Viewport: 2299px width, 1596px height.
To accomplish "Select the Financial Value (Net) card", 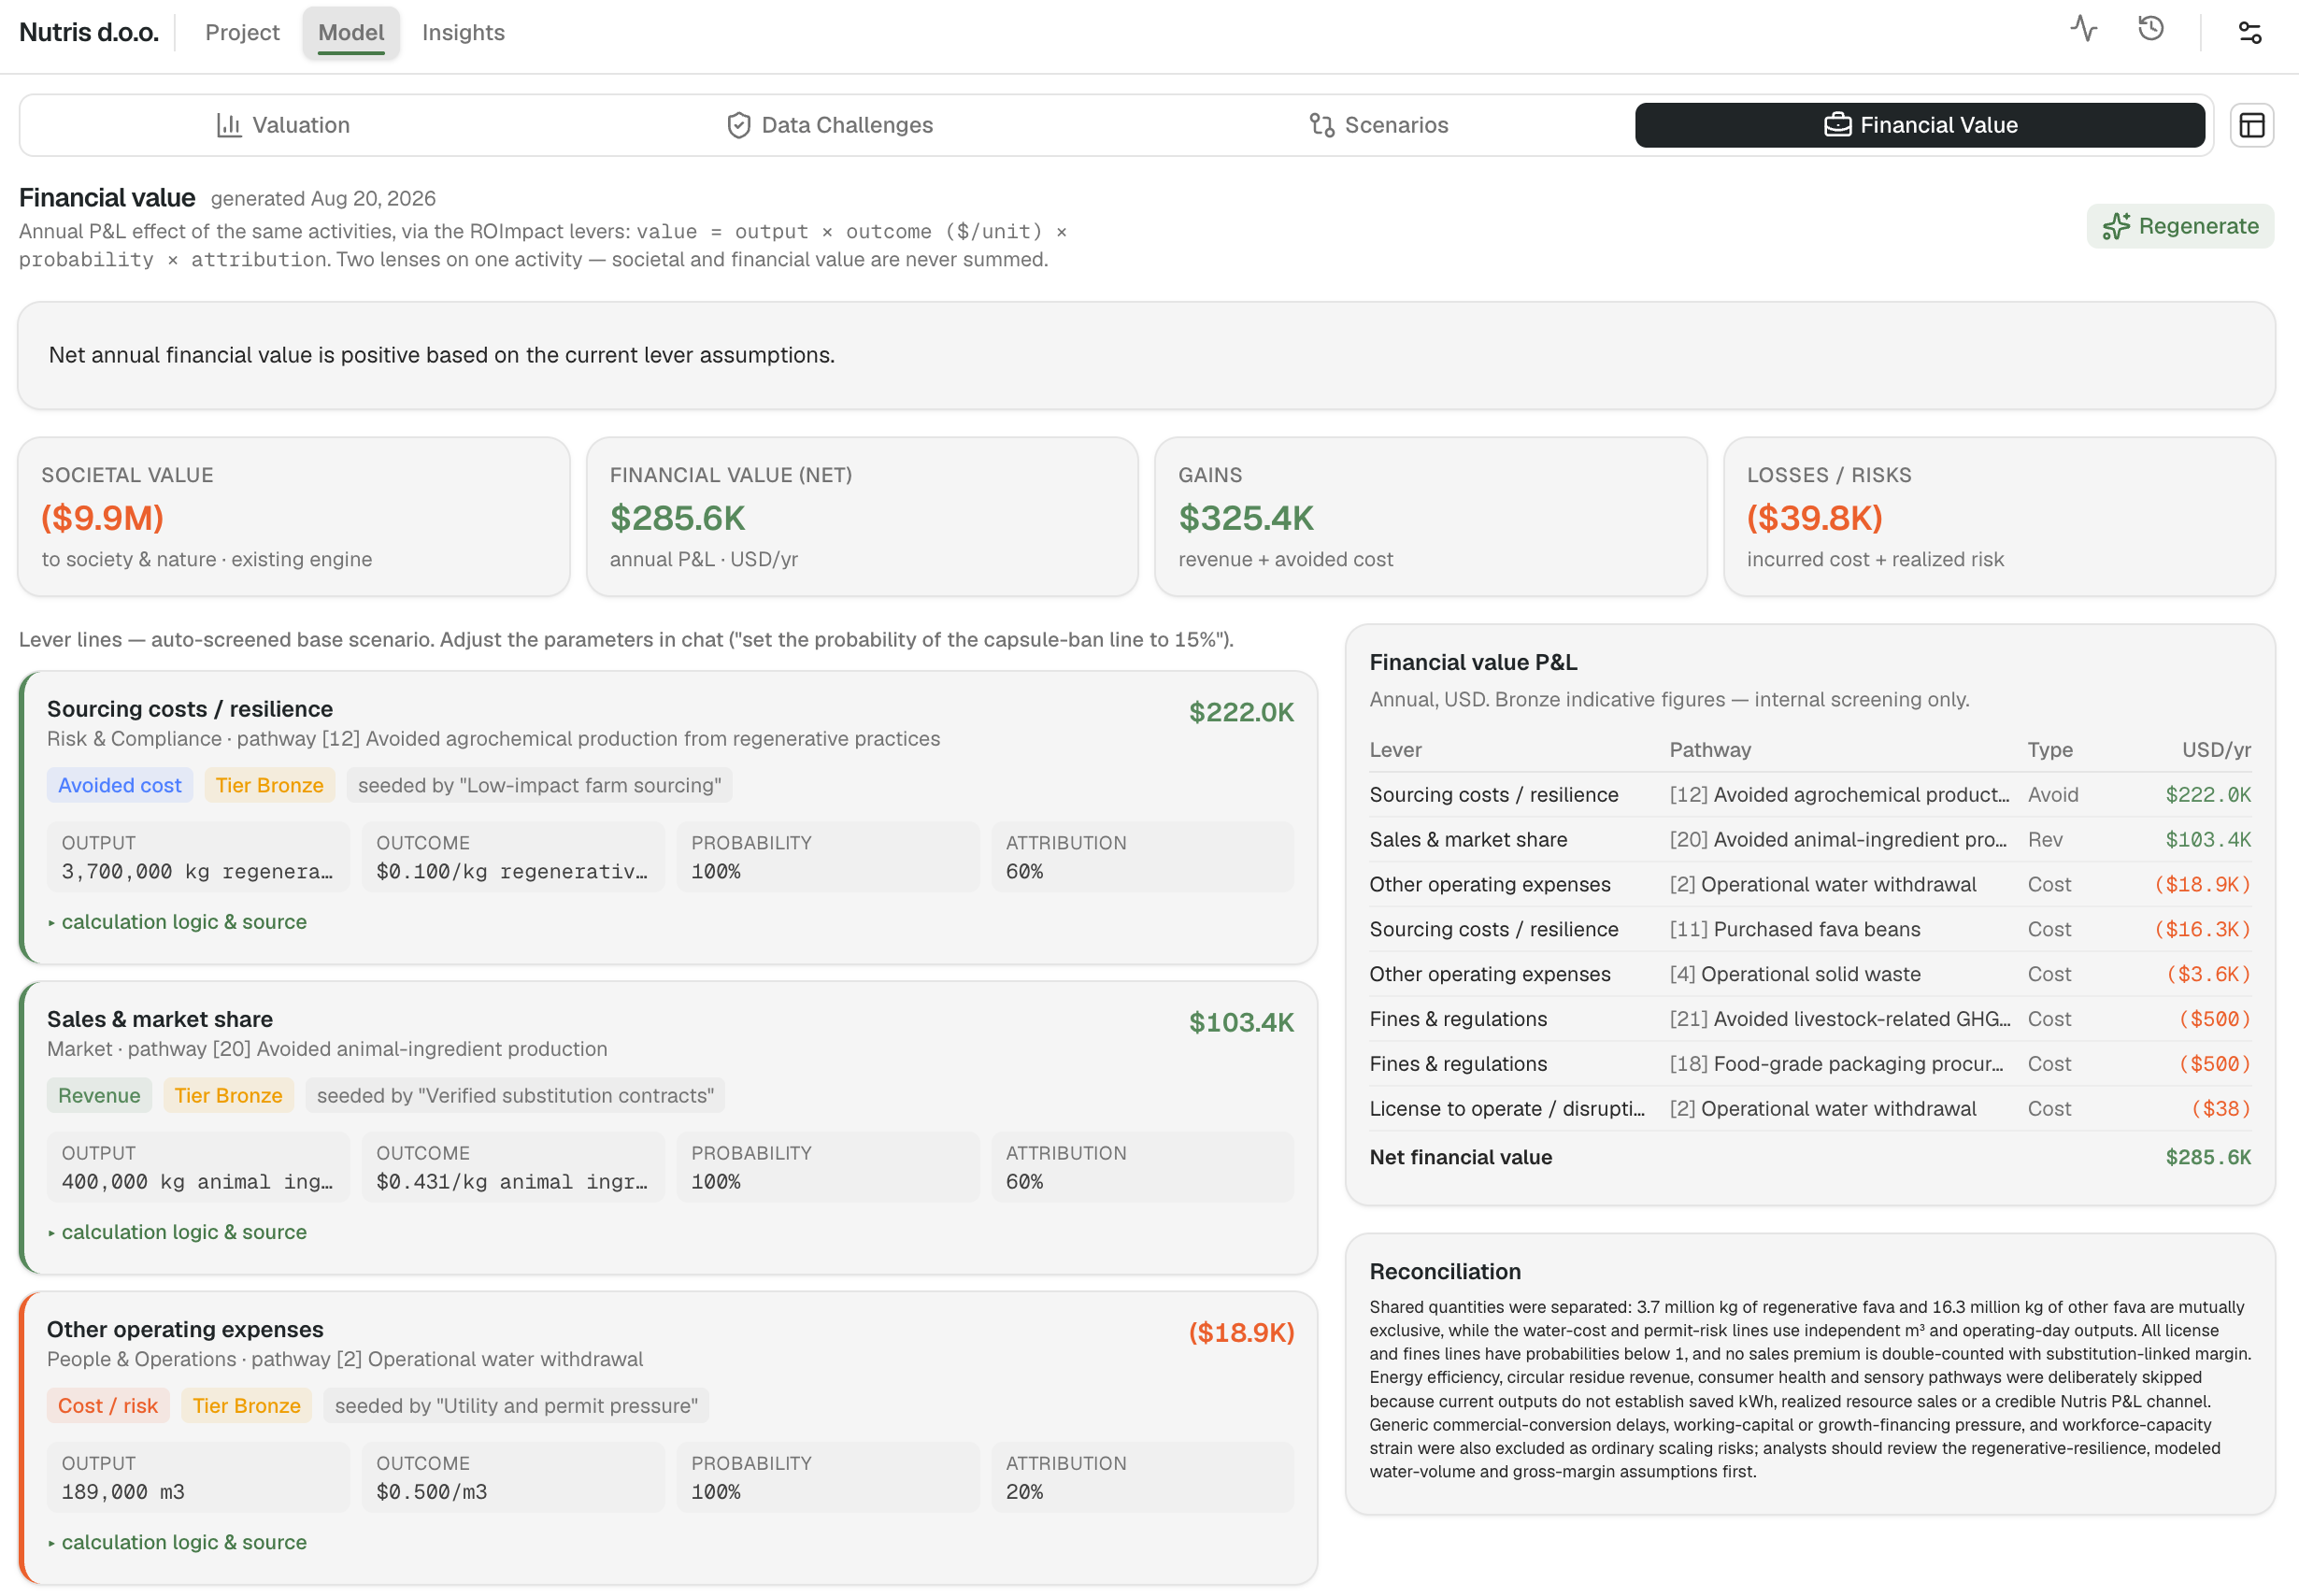I will coord(862,516).
